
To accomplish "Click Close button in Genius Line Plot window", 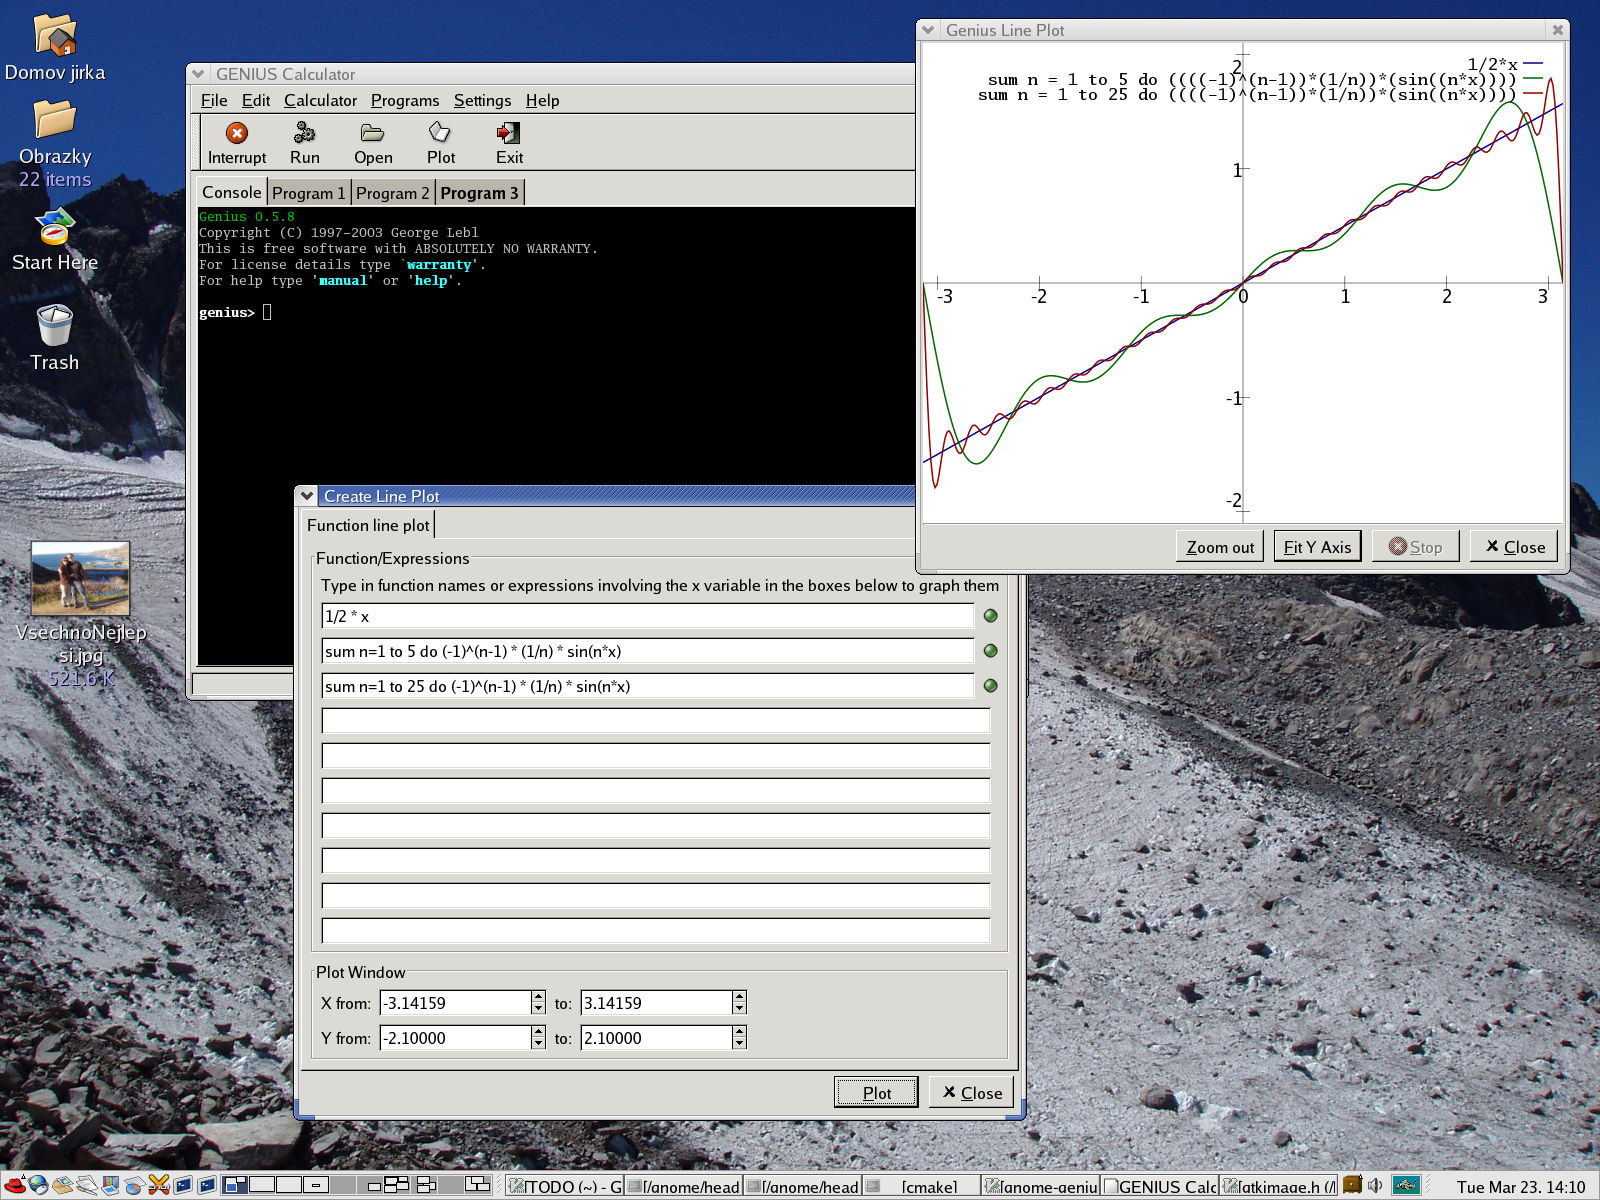I will pyautogui.click(x=1514, y=547).
